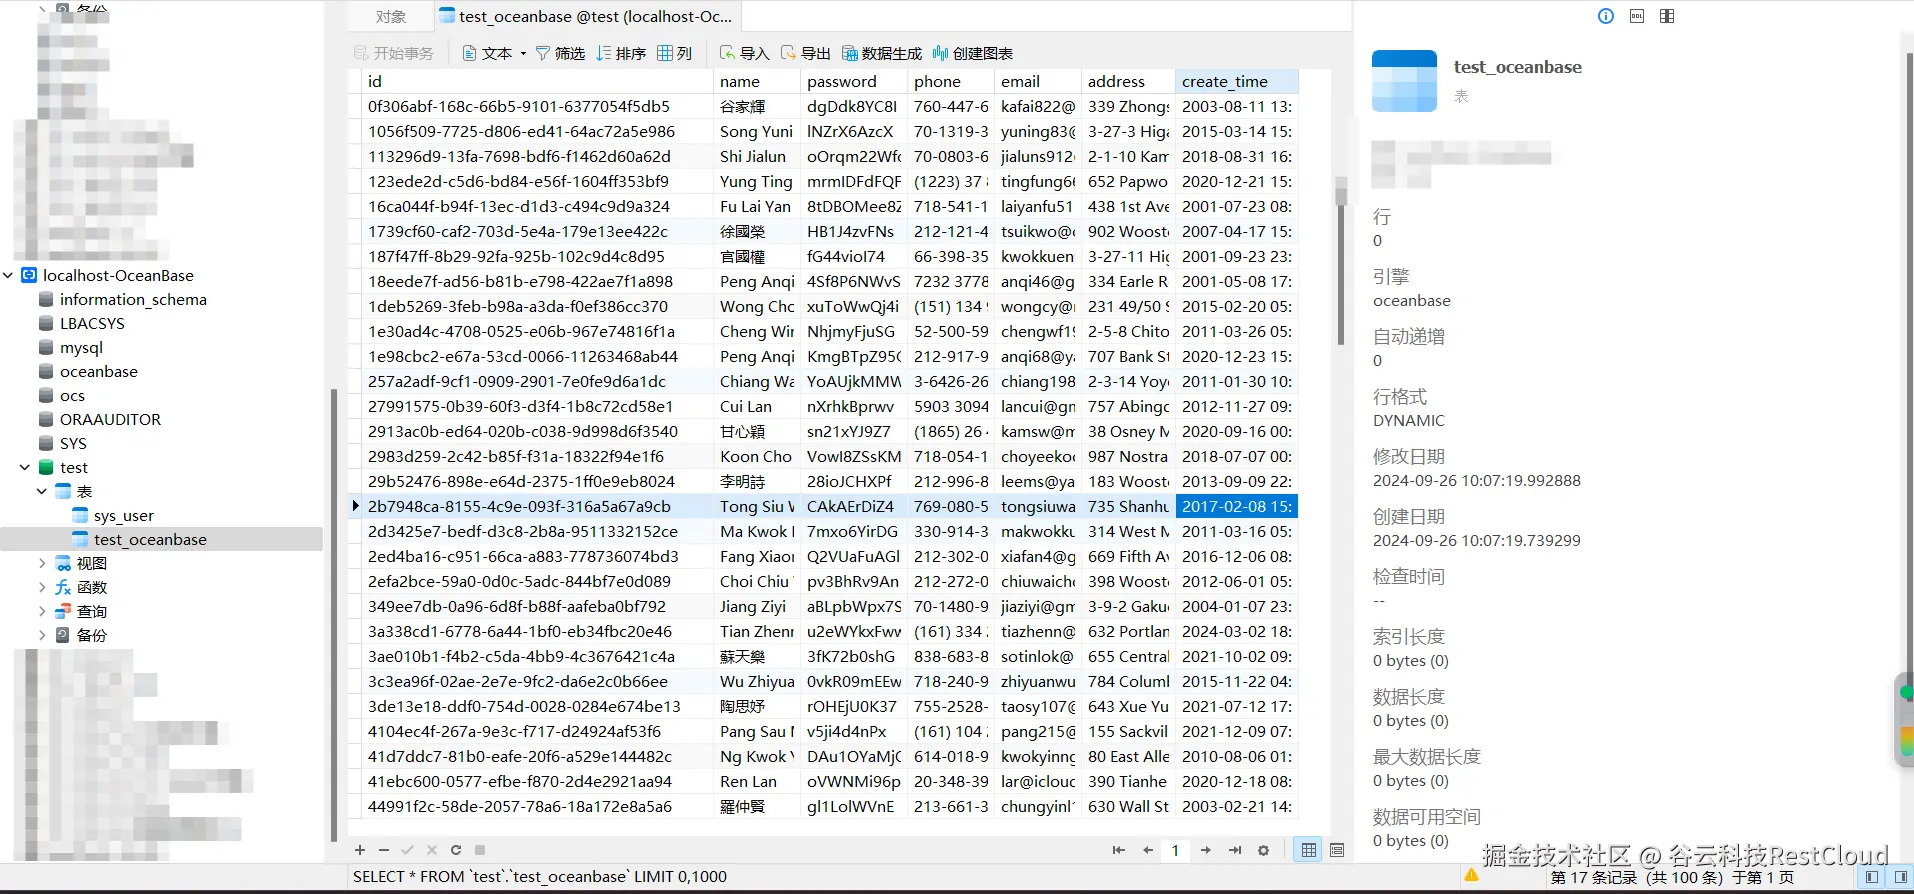Switch to form view

point(1337,850)
